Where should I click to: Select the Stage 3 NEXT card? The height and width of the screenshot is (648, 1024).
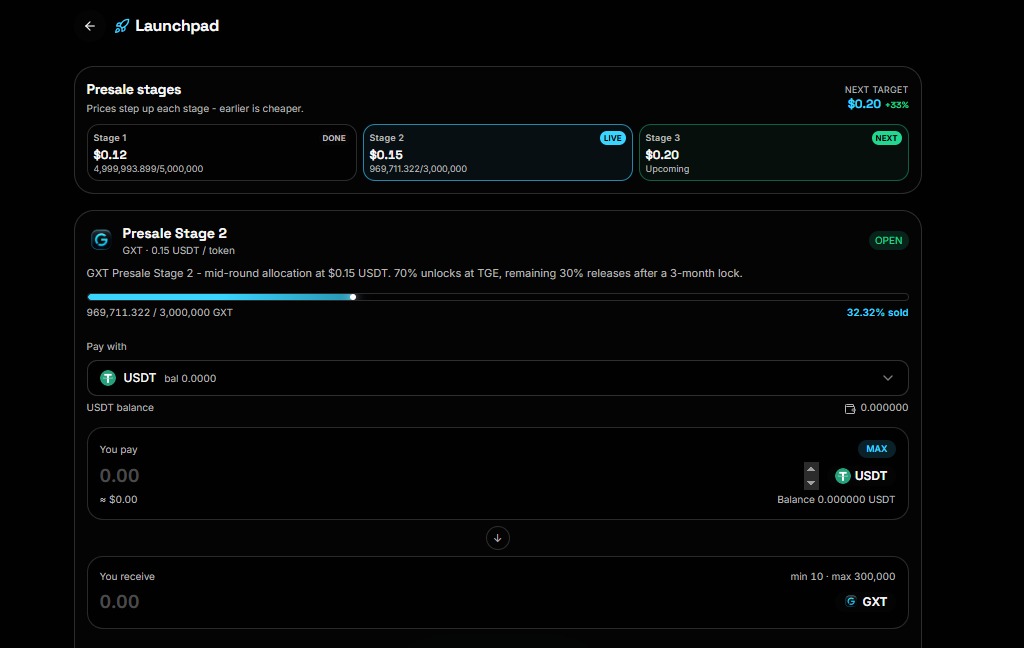[774, 153]
